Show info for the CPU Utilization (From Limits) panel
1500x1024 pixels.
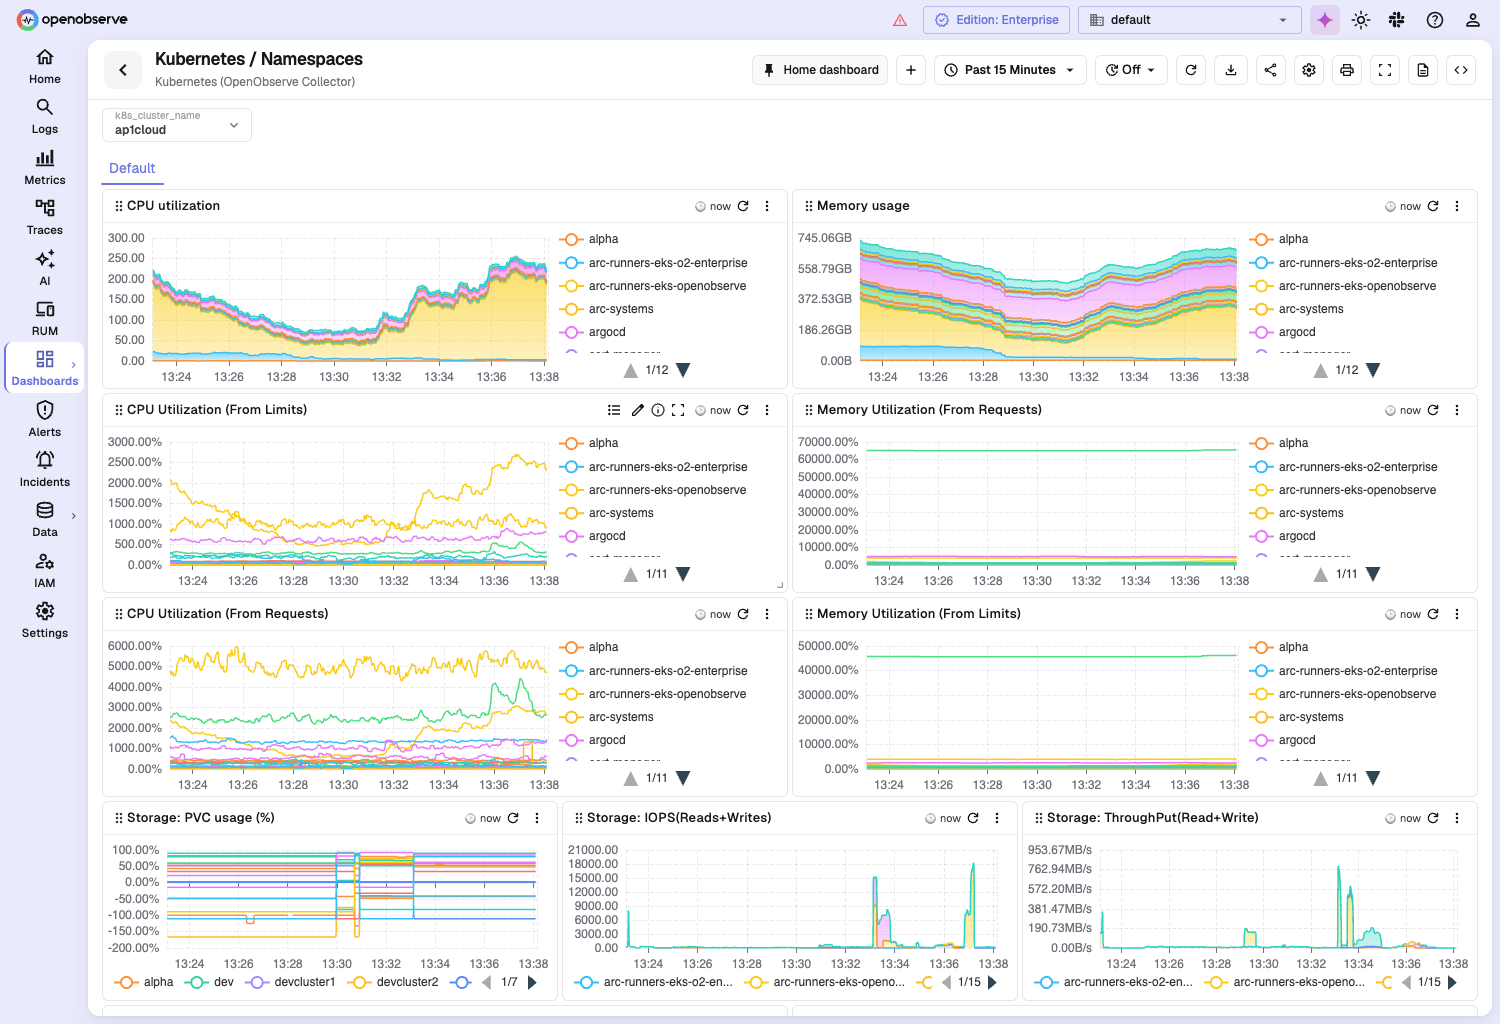[x=658, y=410]
